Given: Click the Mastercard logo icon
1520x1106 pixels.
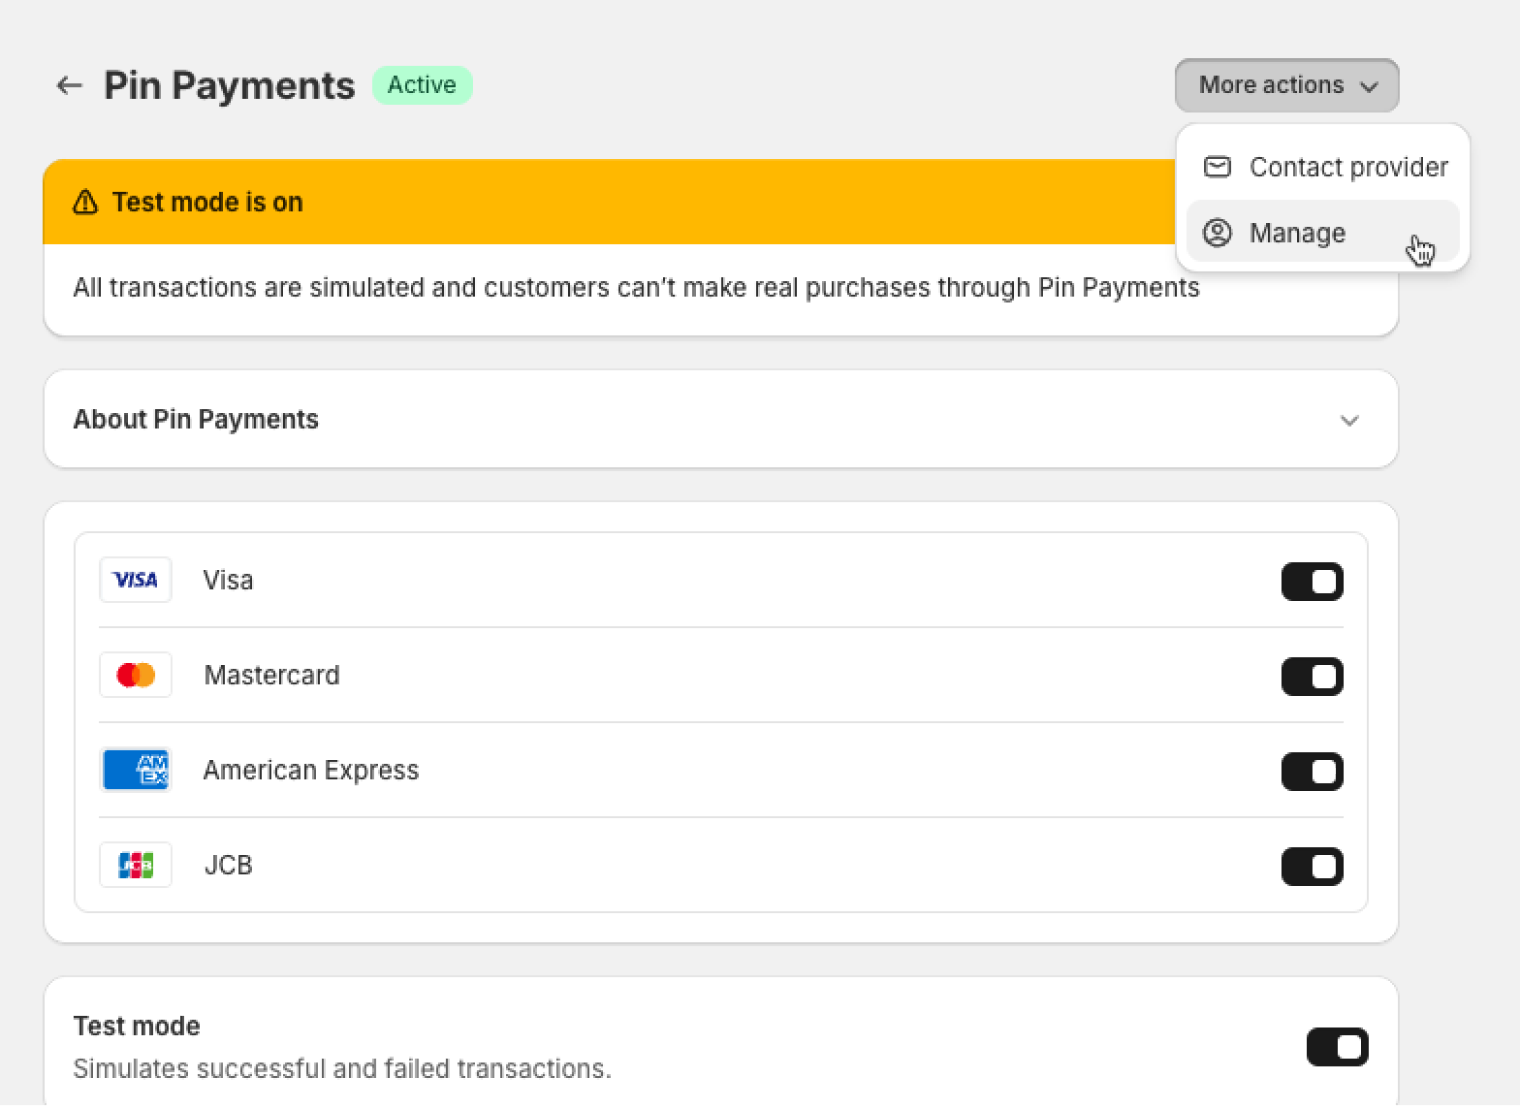Looking at the screenshot, I should (x=136, y=675).
